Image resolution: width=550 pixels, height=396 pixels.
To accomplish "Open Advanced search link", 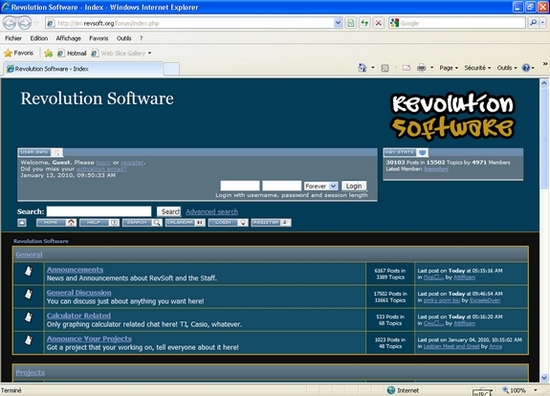I will click(x=212, y=212).
